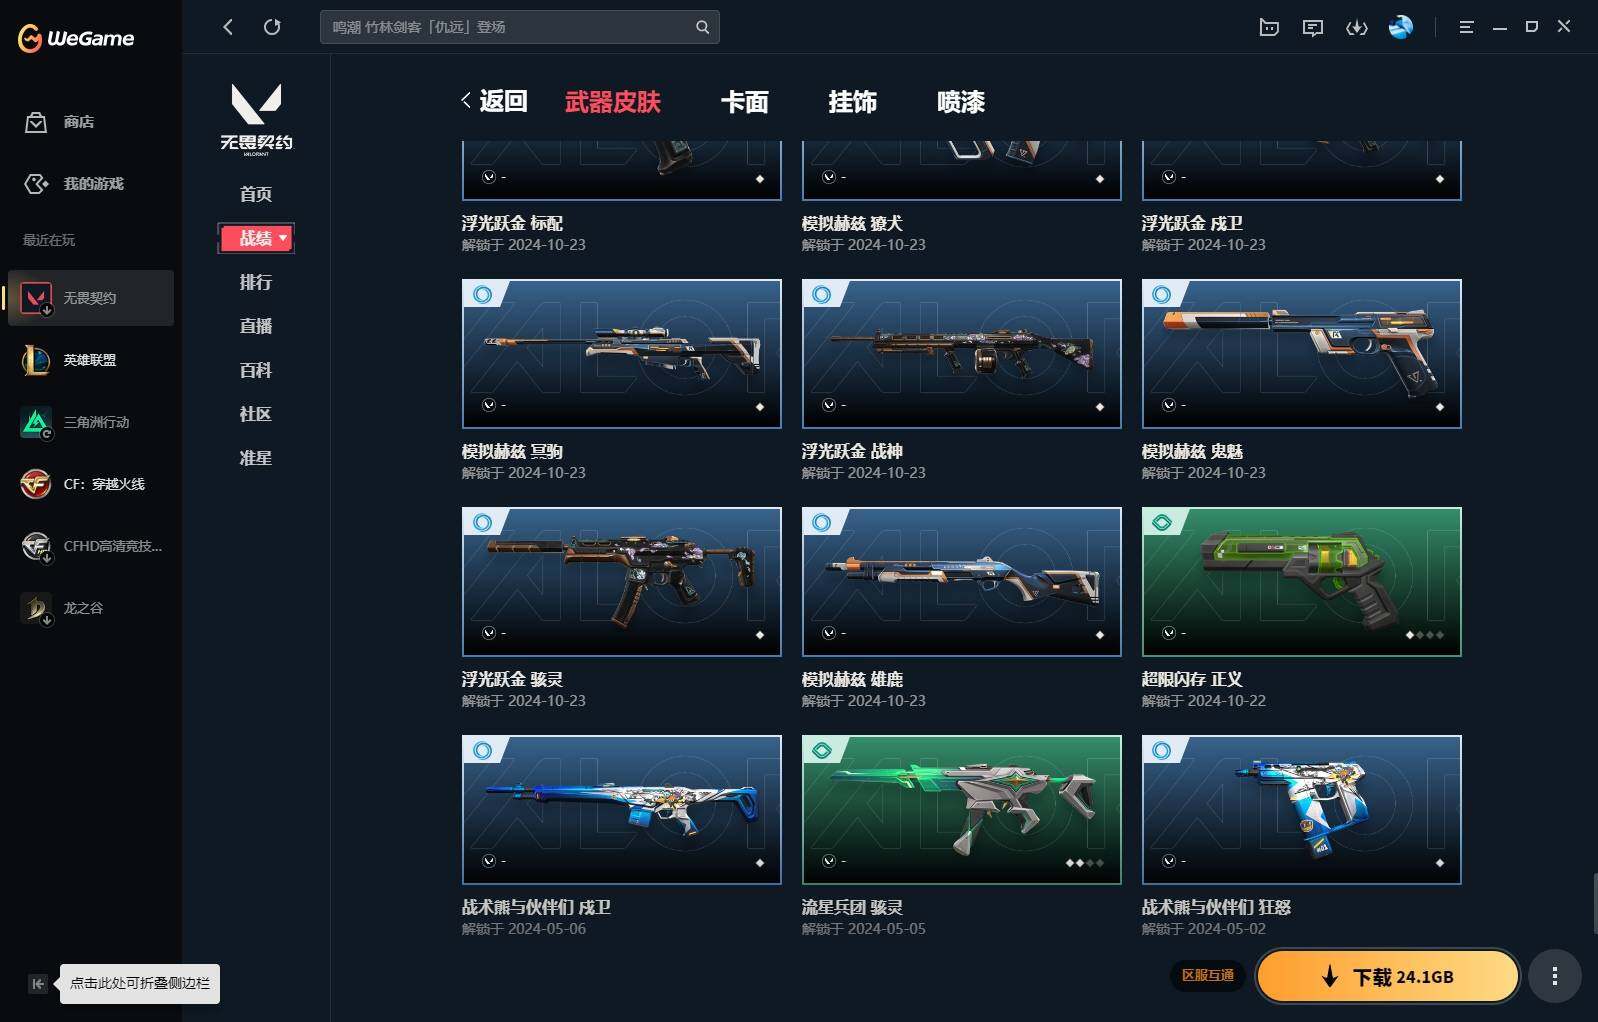This screenshot has width=1598, height=1022.
Task: Open the more options button beside download
Action: pos(1554,977)
